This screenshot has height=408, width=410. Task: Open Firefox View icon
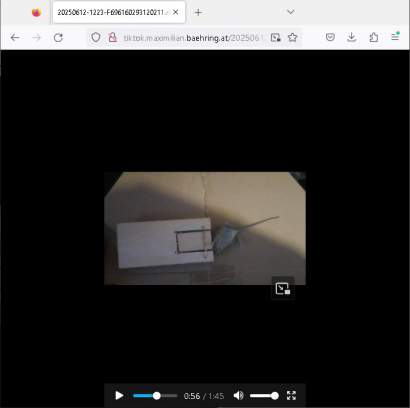point(36,12)
